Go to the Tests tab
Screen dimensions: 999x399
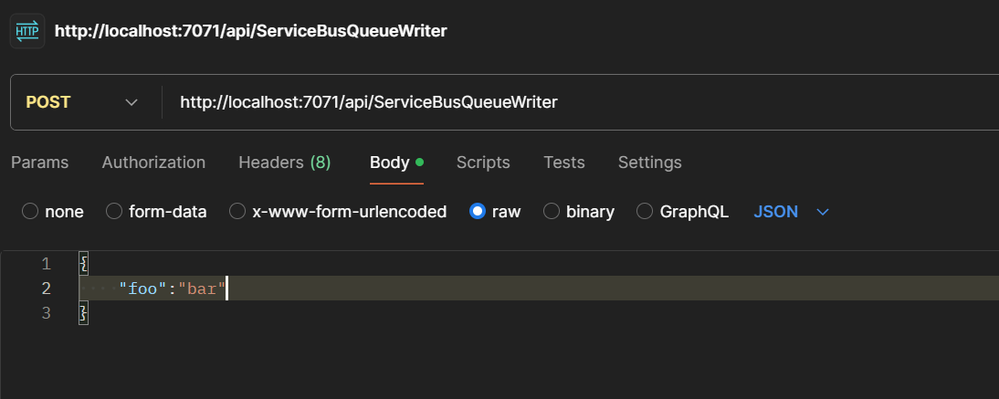[564, 163]
